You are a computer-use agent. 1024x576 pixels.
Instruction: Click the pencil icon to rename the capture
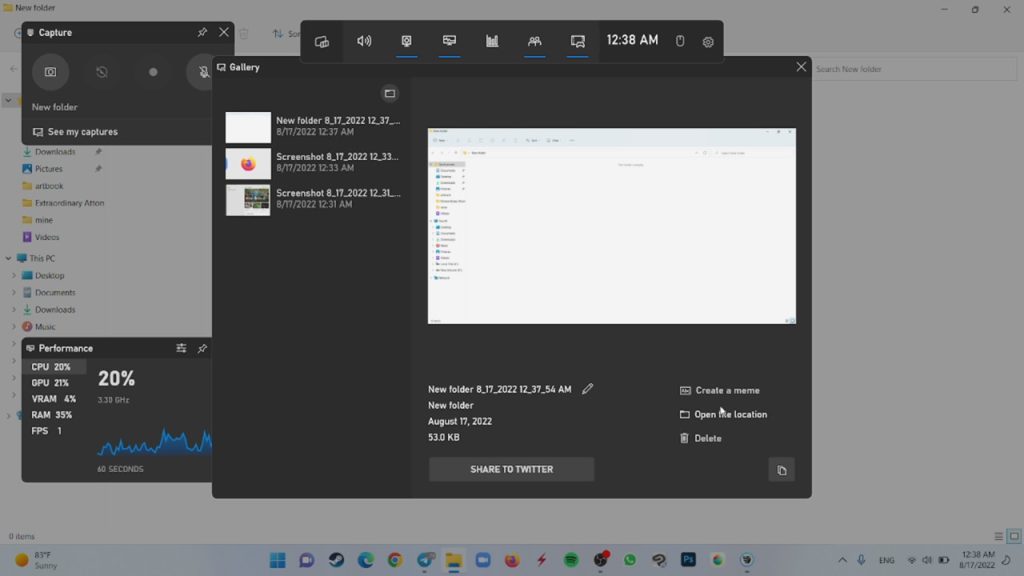588,389
